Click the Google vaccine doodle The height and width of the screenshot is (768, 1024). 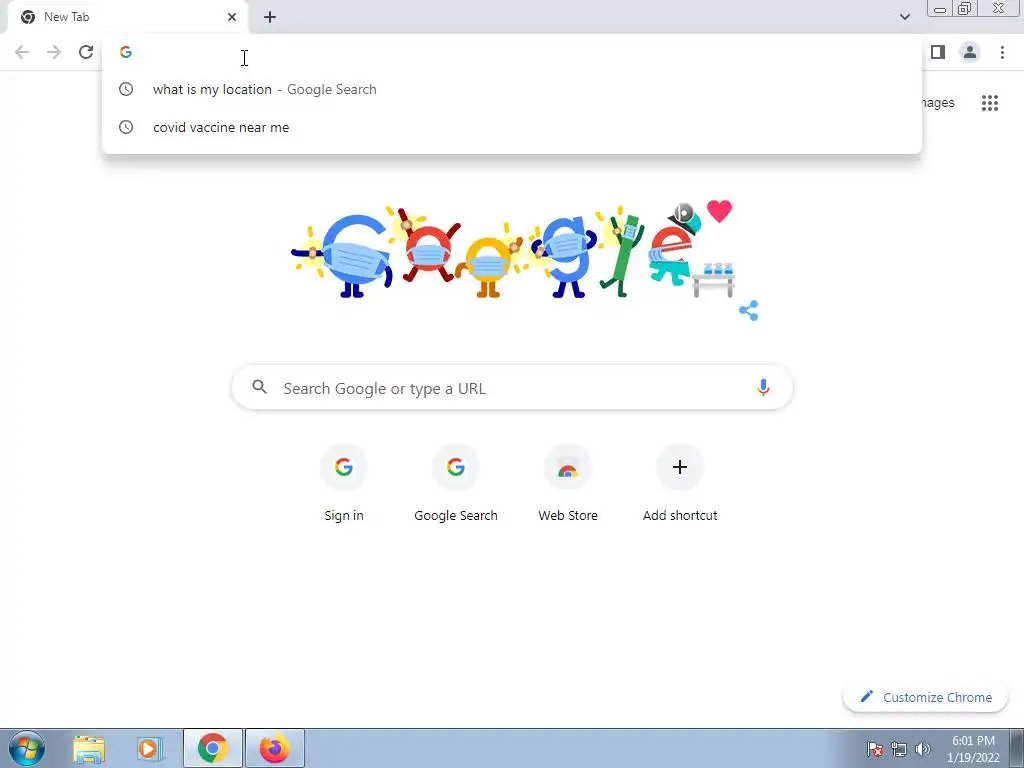point(513,251)
